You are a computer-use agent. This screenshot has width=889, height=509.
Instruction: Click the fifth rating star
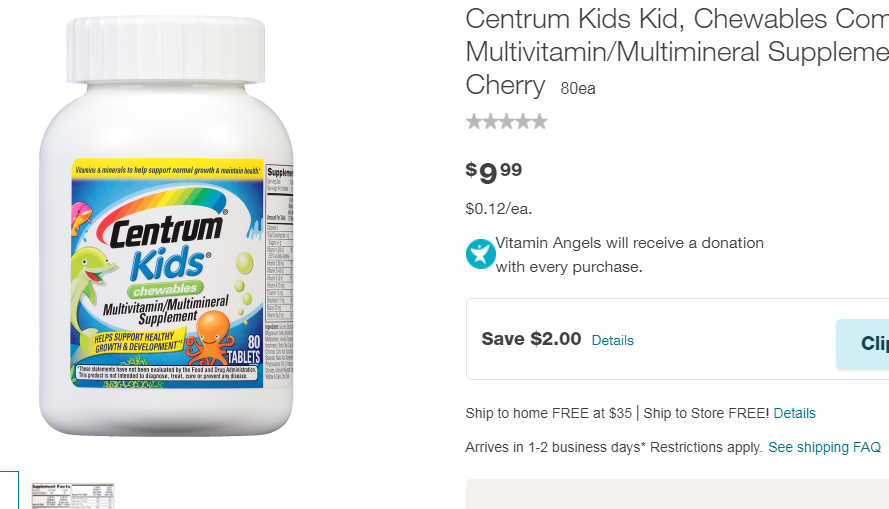click(540, 122)
